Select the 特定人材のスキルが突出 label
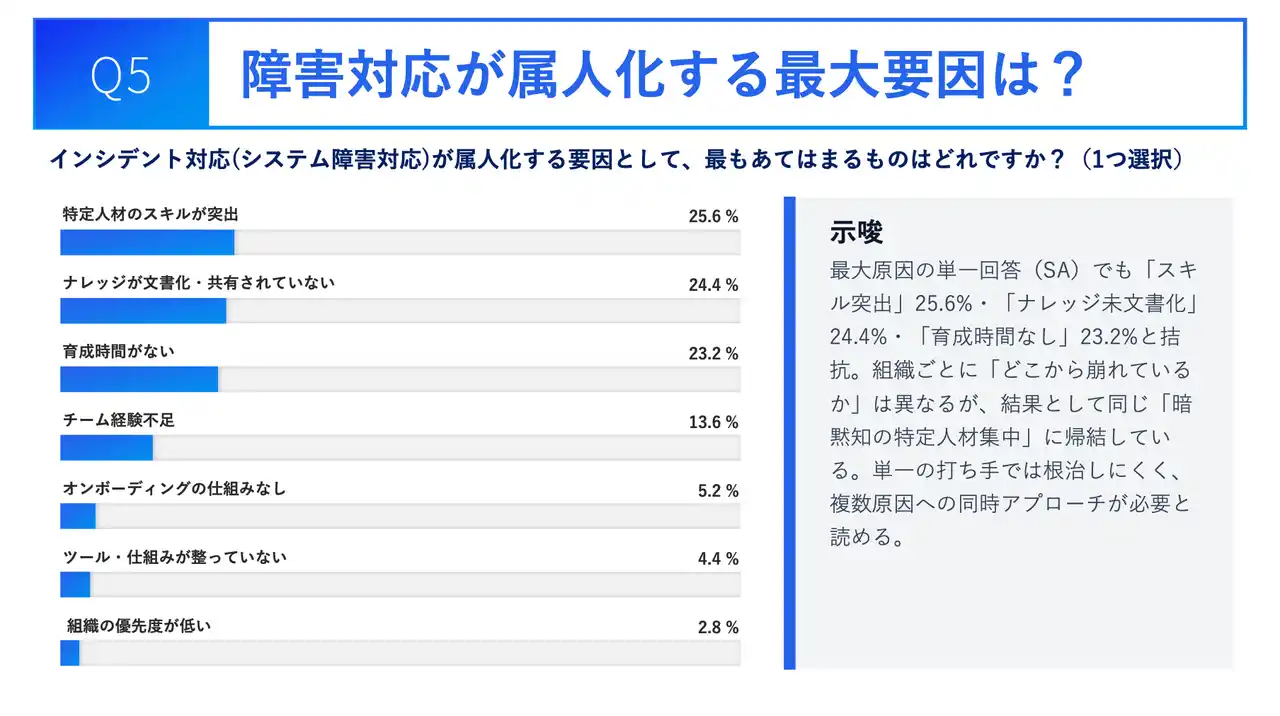Image resolution: width=1280 pixels, height=716 pixels. [x=150, y=215]
